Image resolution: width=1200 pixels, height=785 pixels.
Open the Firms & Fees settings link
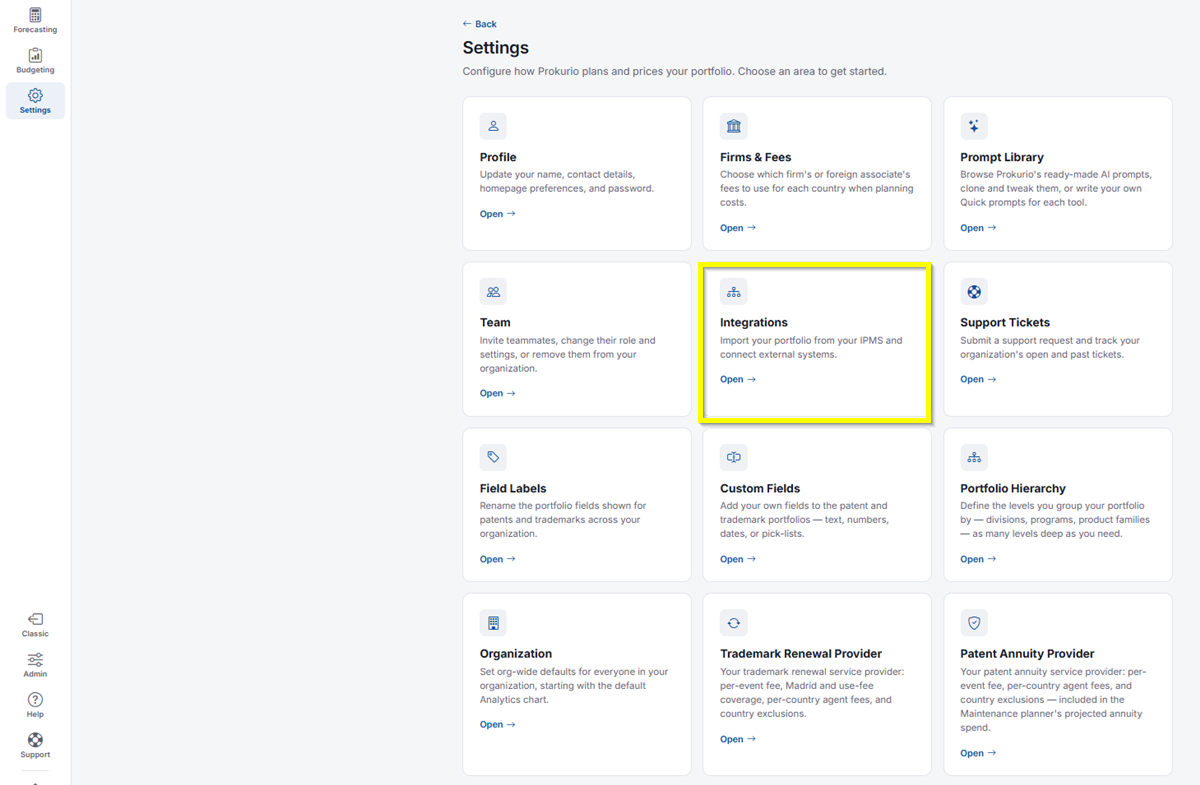[x=738, y=228]
